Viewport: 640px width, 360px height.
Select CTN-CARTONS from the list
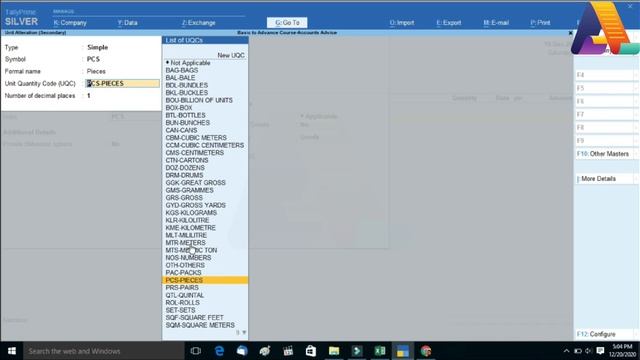pyautogui.click(x=187, y=160)
